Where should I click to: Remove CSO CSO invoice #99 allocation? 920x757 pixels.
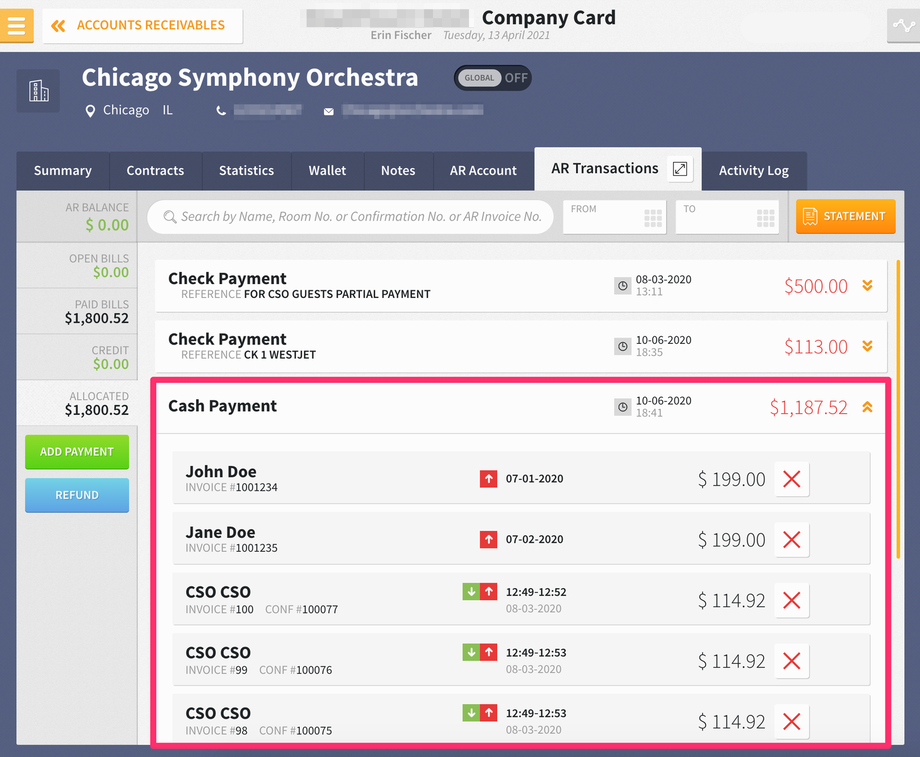pyautogui.click(x=792, y=661)
